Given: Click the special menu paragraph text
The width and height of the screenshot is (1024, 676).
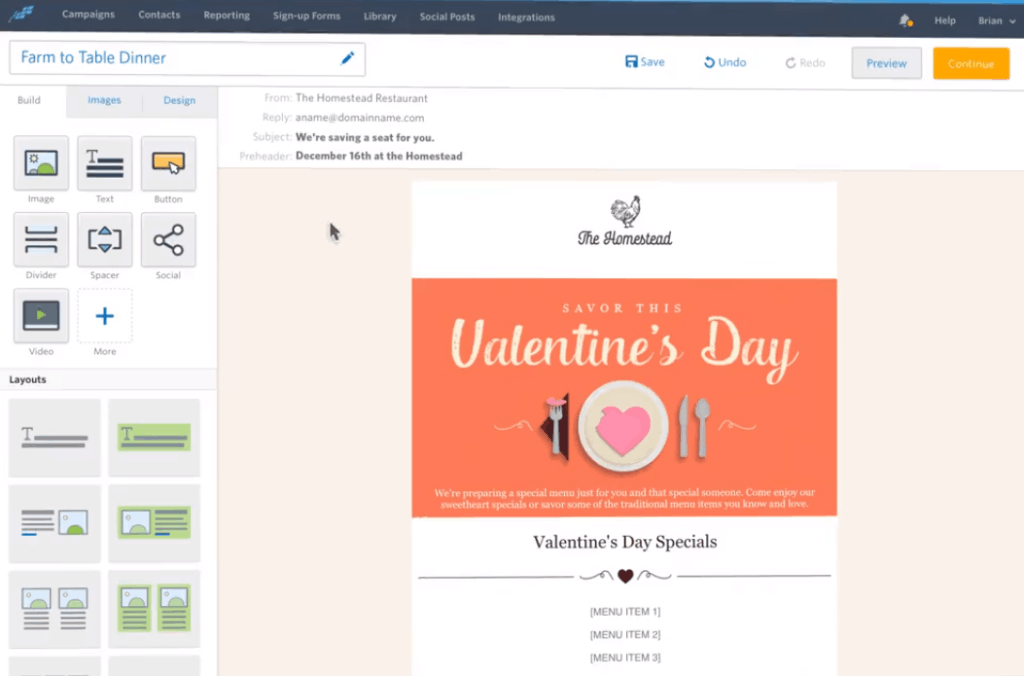Looking at the screenshot, I should click(624, 498).
